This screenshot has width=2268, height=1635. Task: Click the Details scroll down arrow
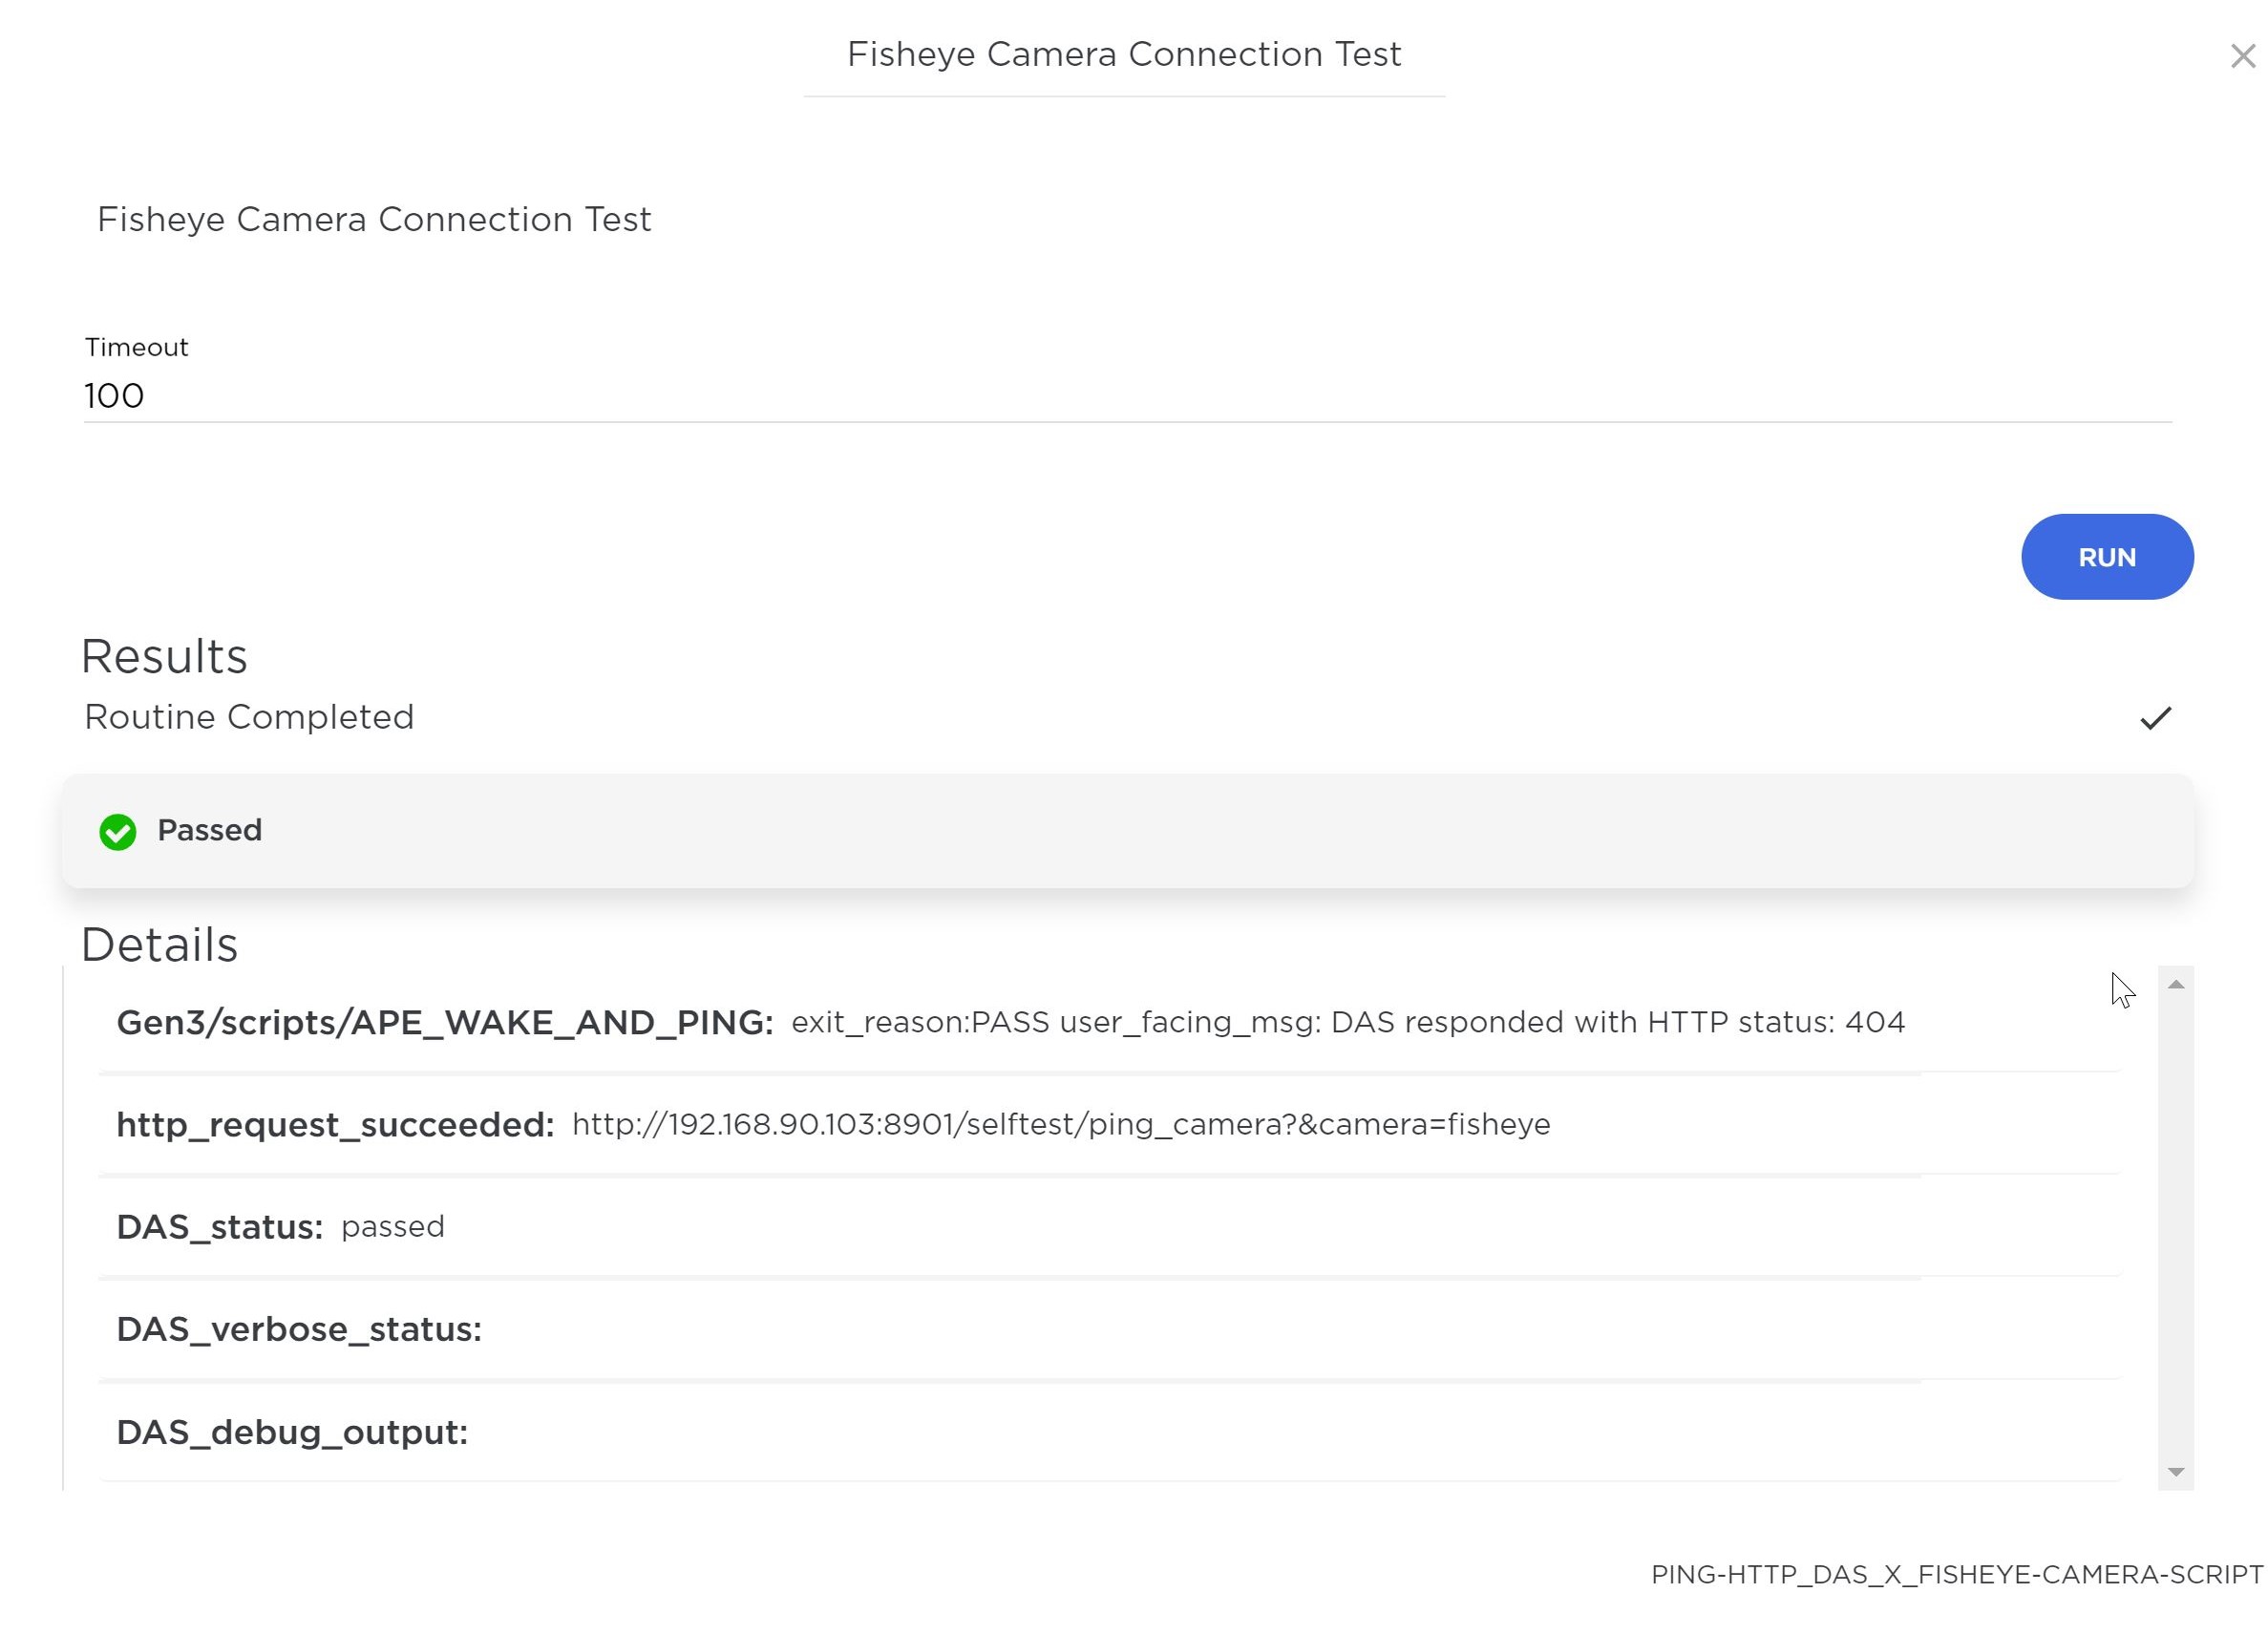click(x=2175, y=1471)
